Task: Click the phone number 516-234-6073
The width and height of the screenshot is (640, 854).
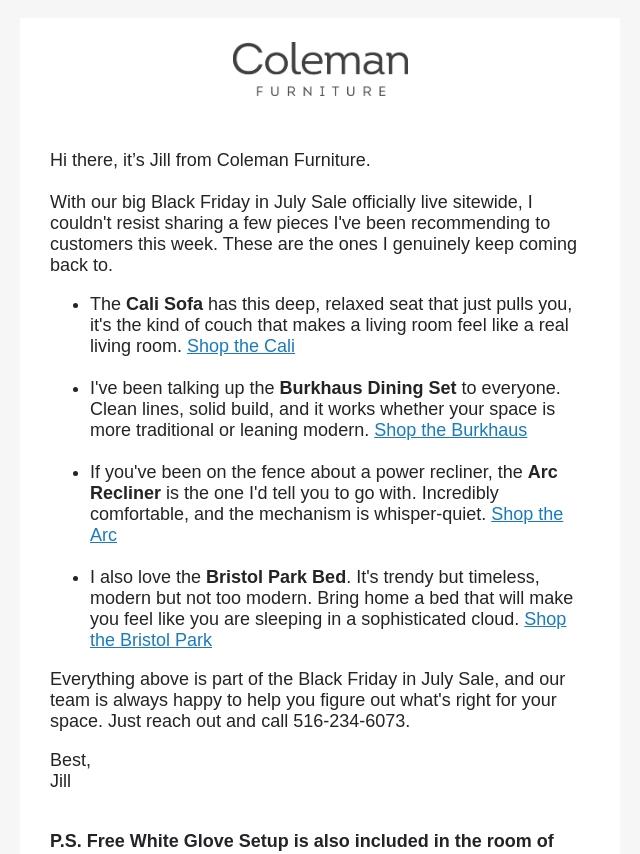Action: [x=349, y=721]
